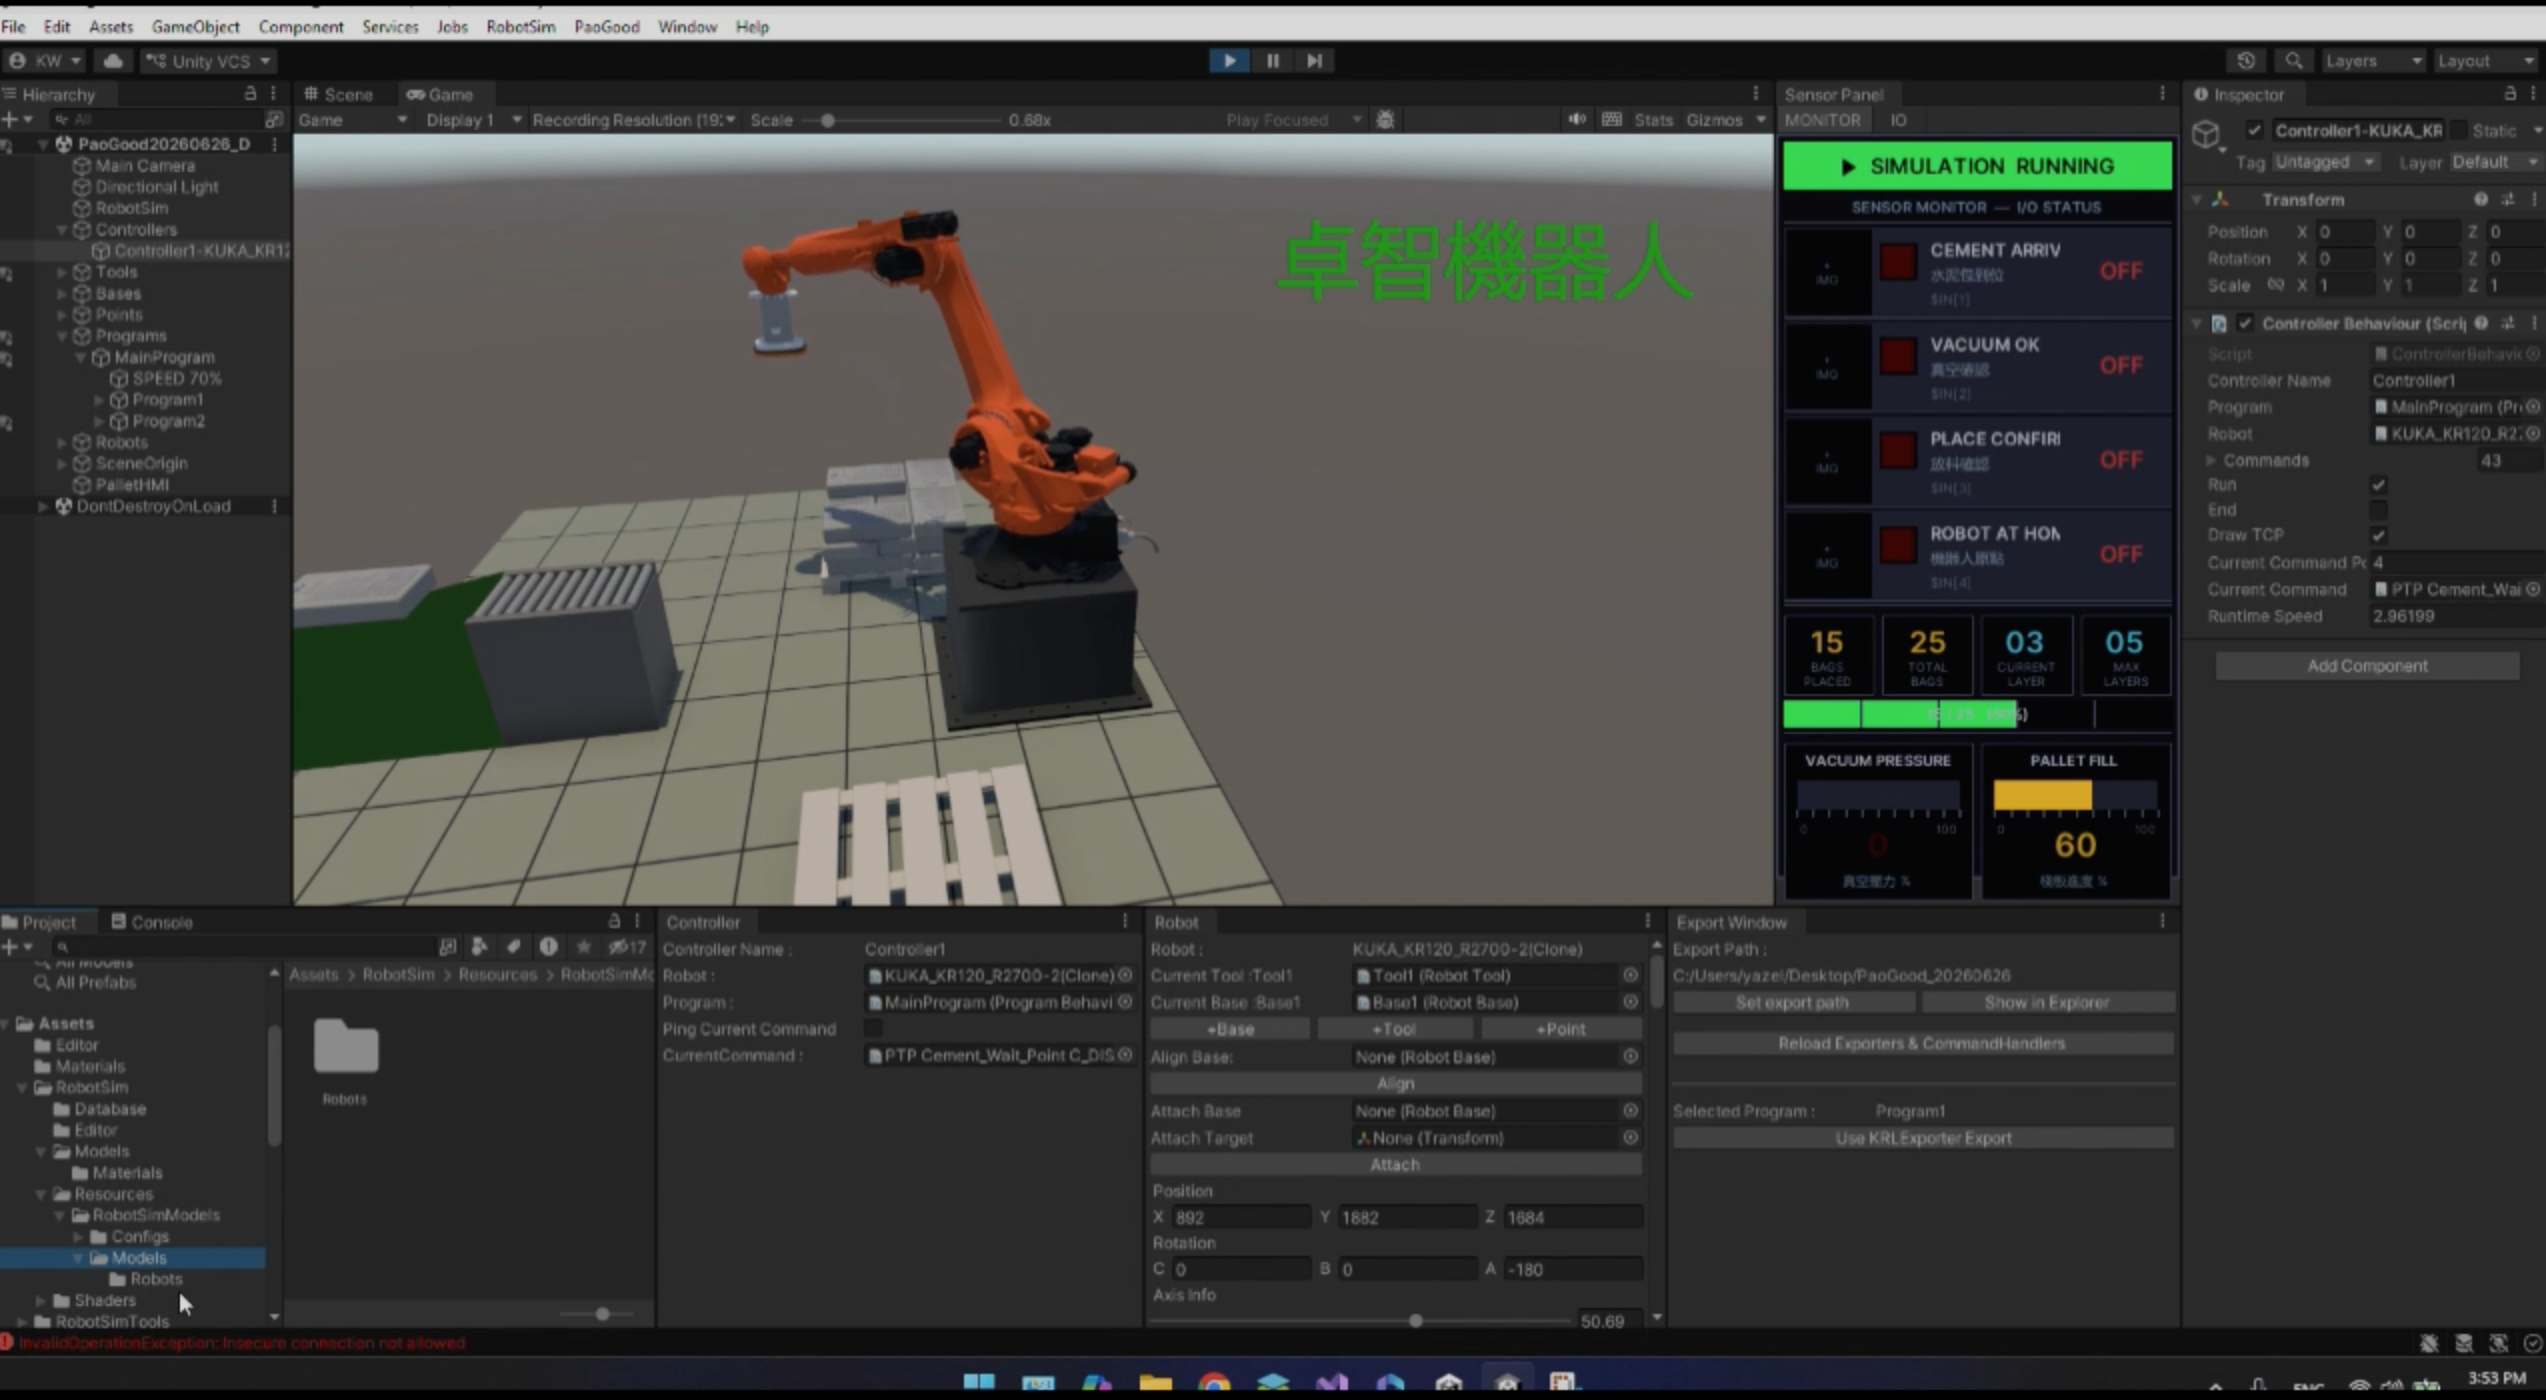This screenshot has height=1400, width=2546.
Task: Toggle the GameObject active checkbox in Inspector
Action: click(x=2254, y=130)
